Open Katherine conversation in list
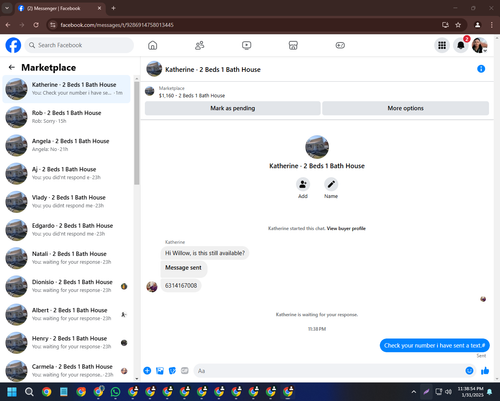This screenshot has width=500, height=401. [x=66, y=89]
